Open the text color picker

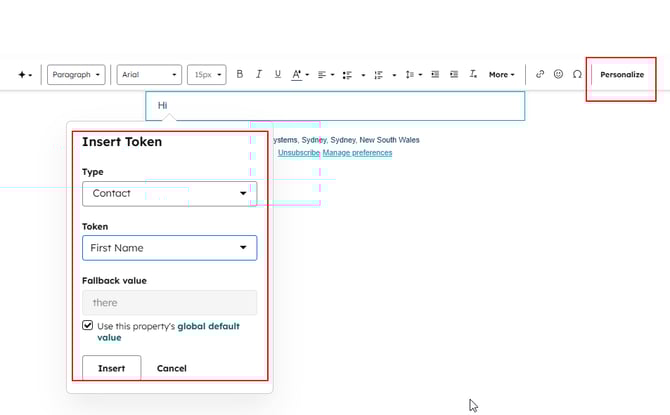tap(299, 74)
